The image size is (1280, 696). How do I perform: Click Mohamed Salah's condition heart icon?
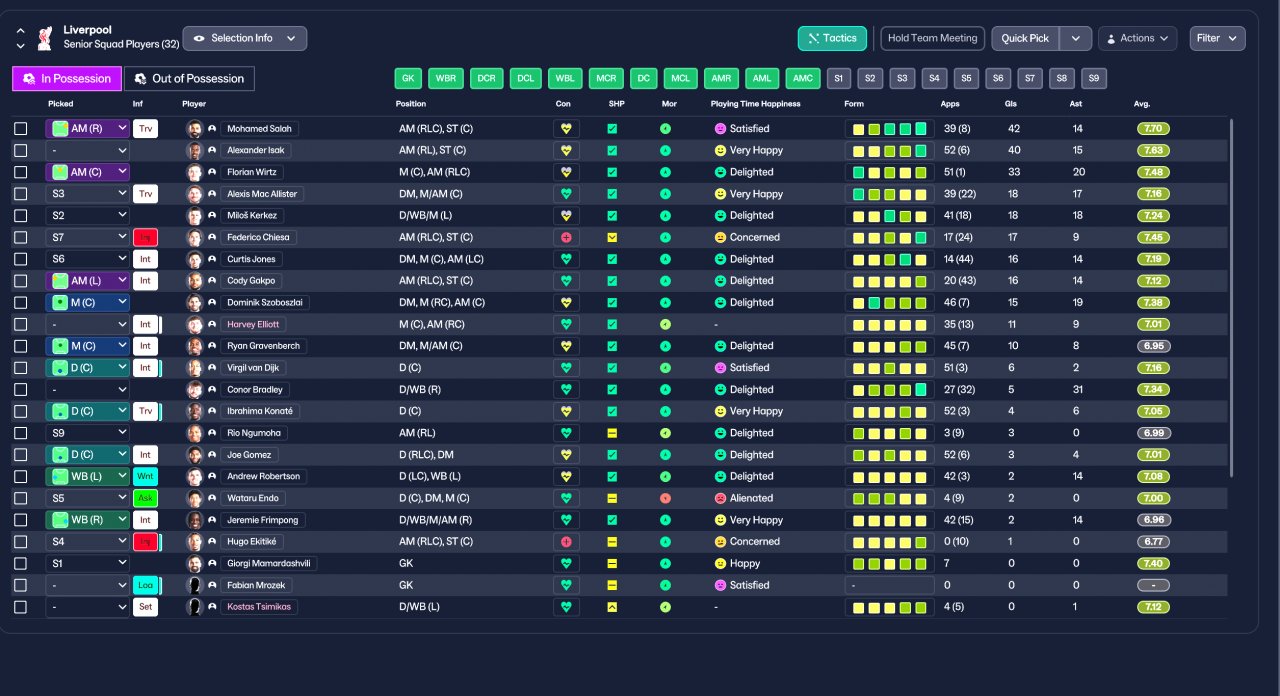coord(566,129)
